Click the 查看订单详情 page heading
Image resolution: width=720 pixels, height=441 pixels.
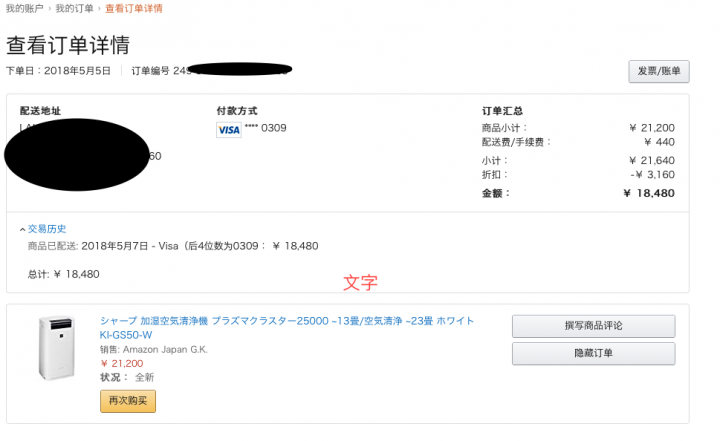[x=68, y=45]
